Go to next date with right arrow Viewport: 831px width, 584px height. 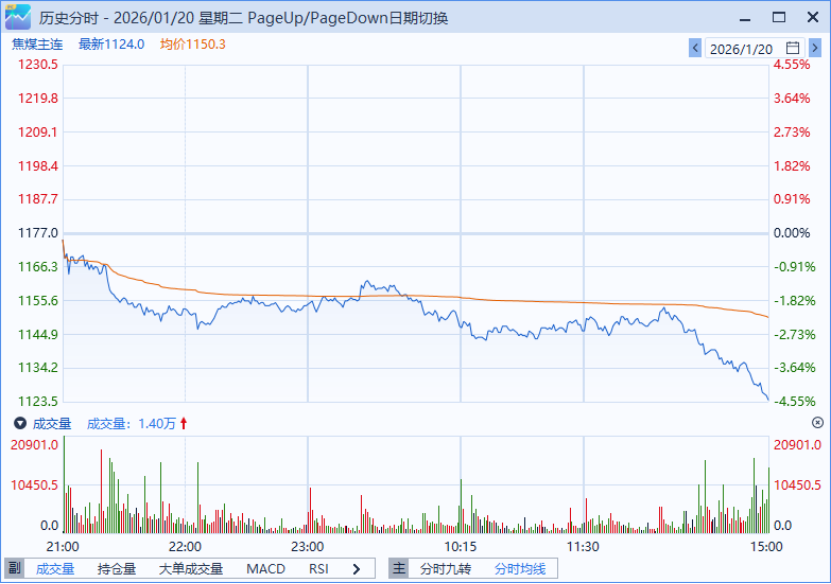click(x=813, y=47)
